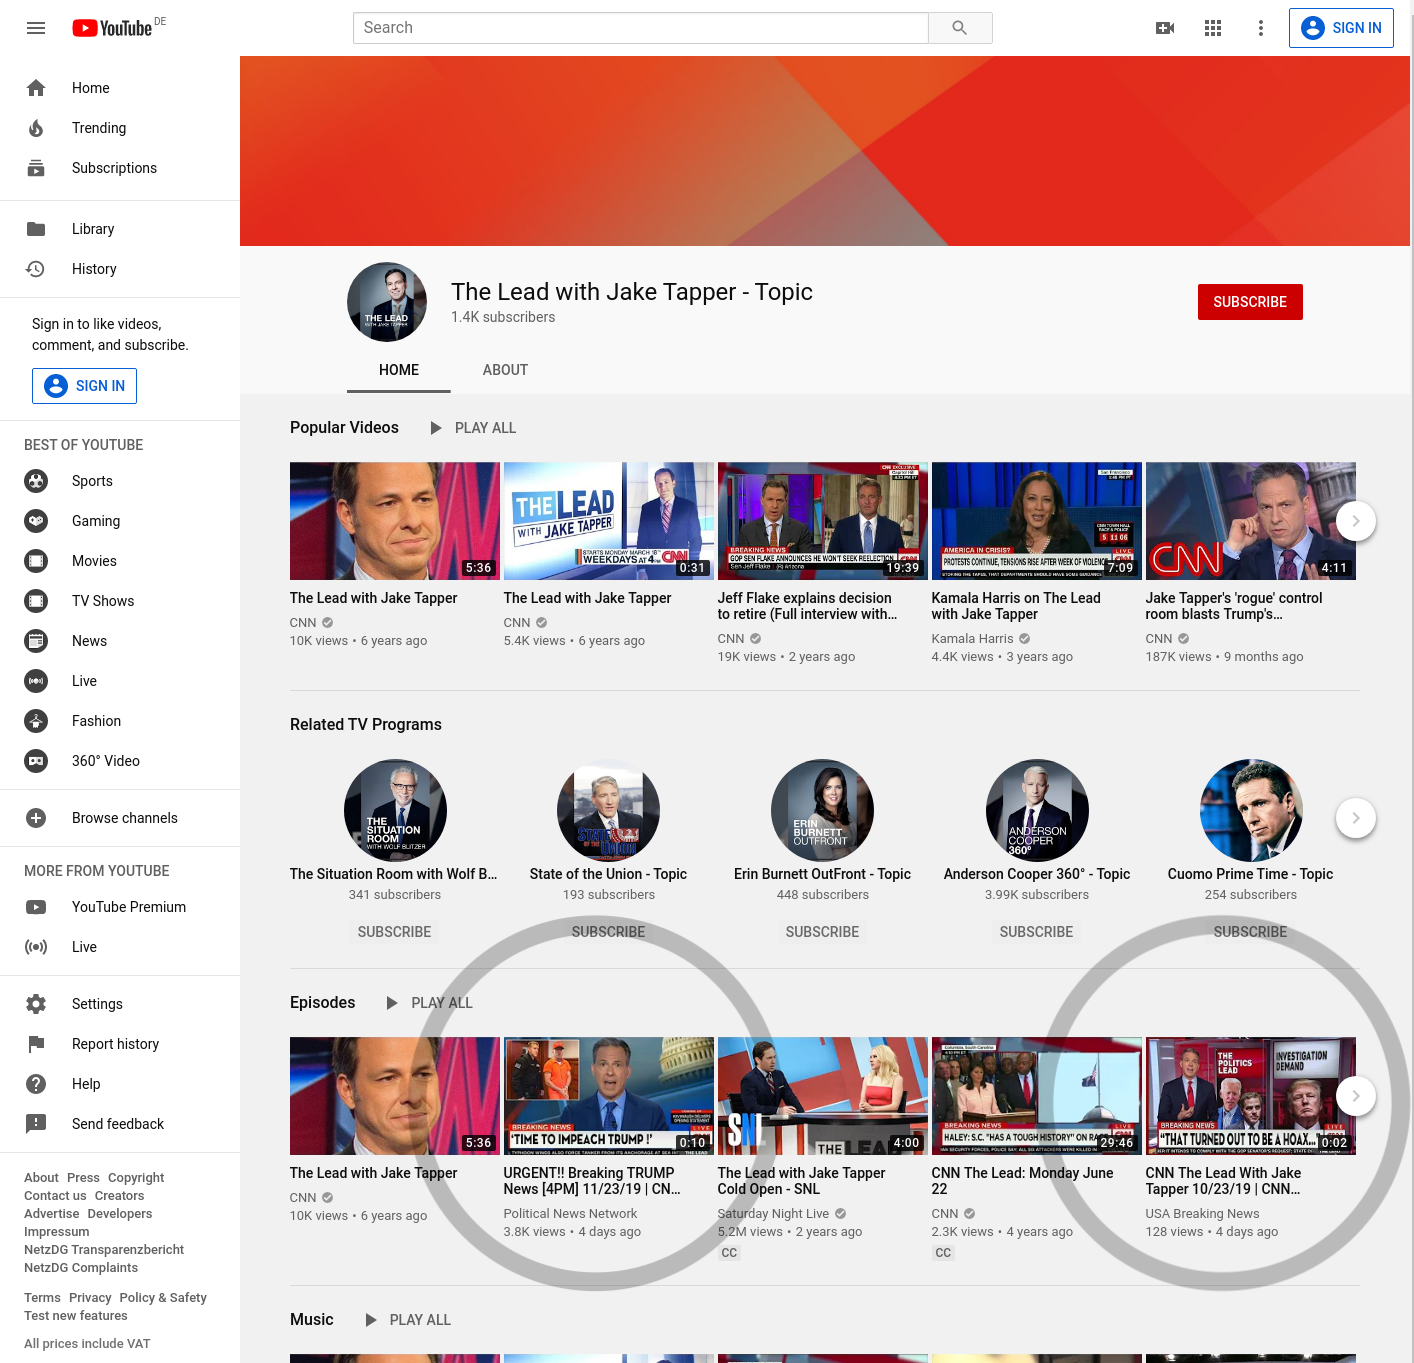Open the Library folder icon
1414x1363 pixels.
click(x=36, y=229)
